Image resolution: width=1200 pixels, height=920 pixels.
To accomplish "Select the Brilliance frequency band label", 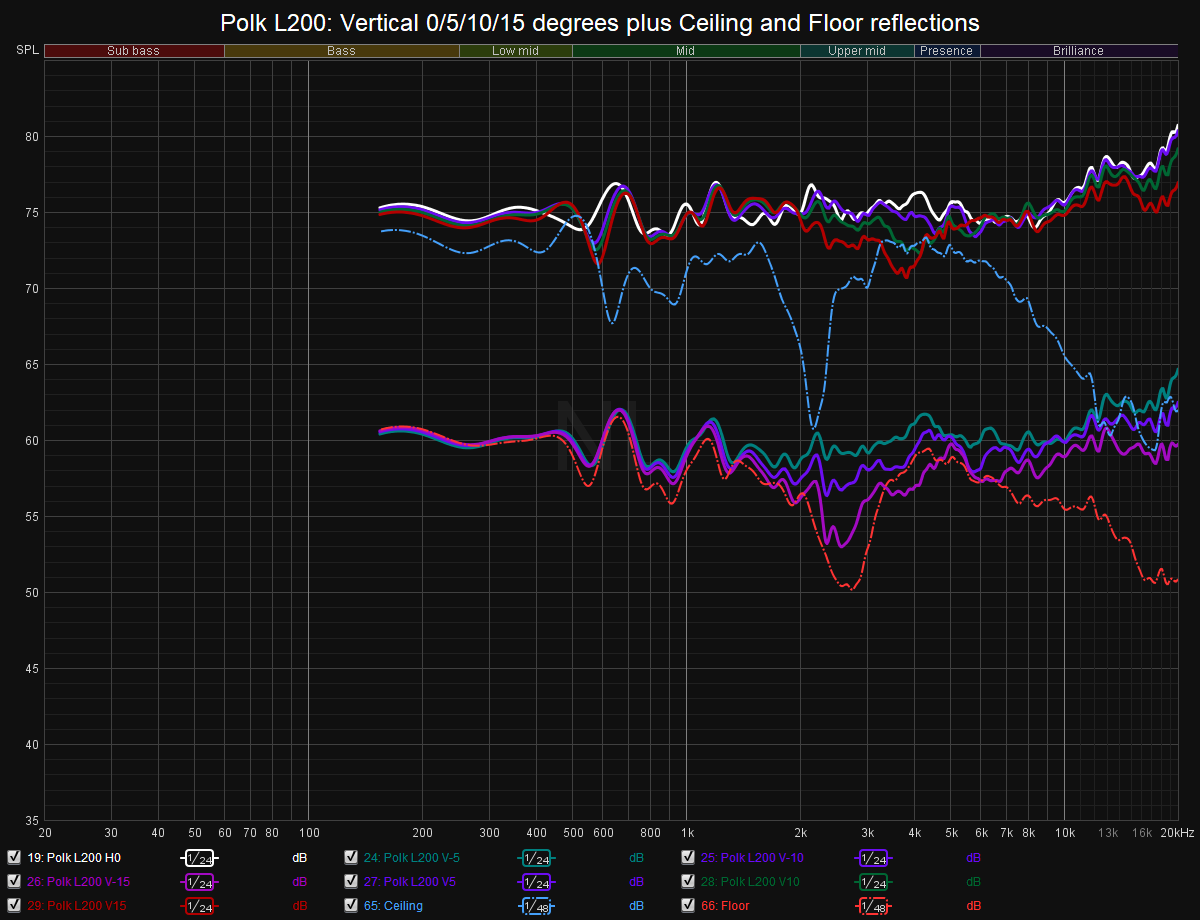I will (1079, 51).
